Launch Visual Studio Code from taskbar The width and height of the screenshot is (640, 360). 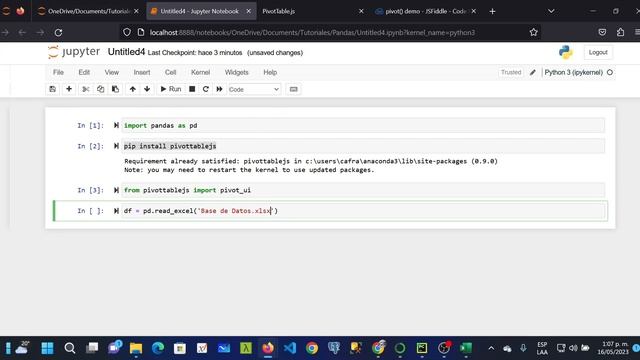pos(290,348)
